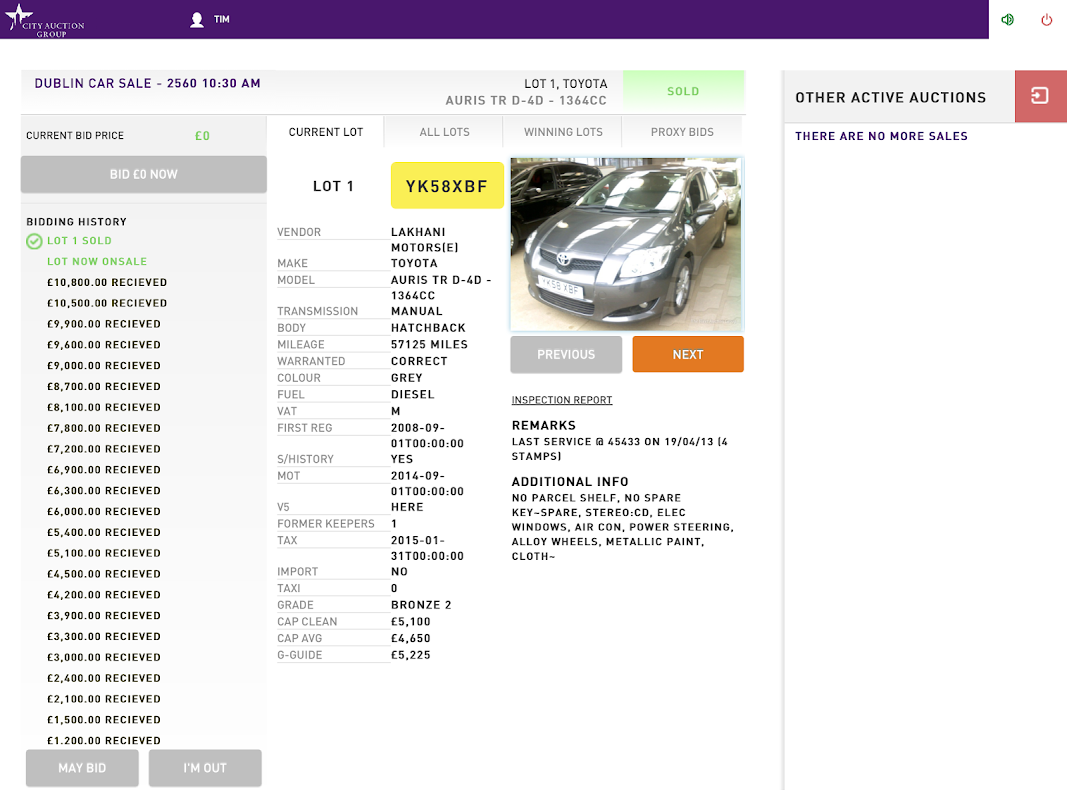Click the £10,800.00 received bid entry

pyautogui.click(x=107, y=282)
